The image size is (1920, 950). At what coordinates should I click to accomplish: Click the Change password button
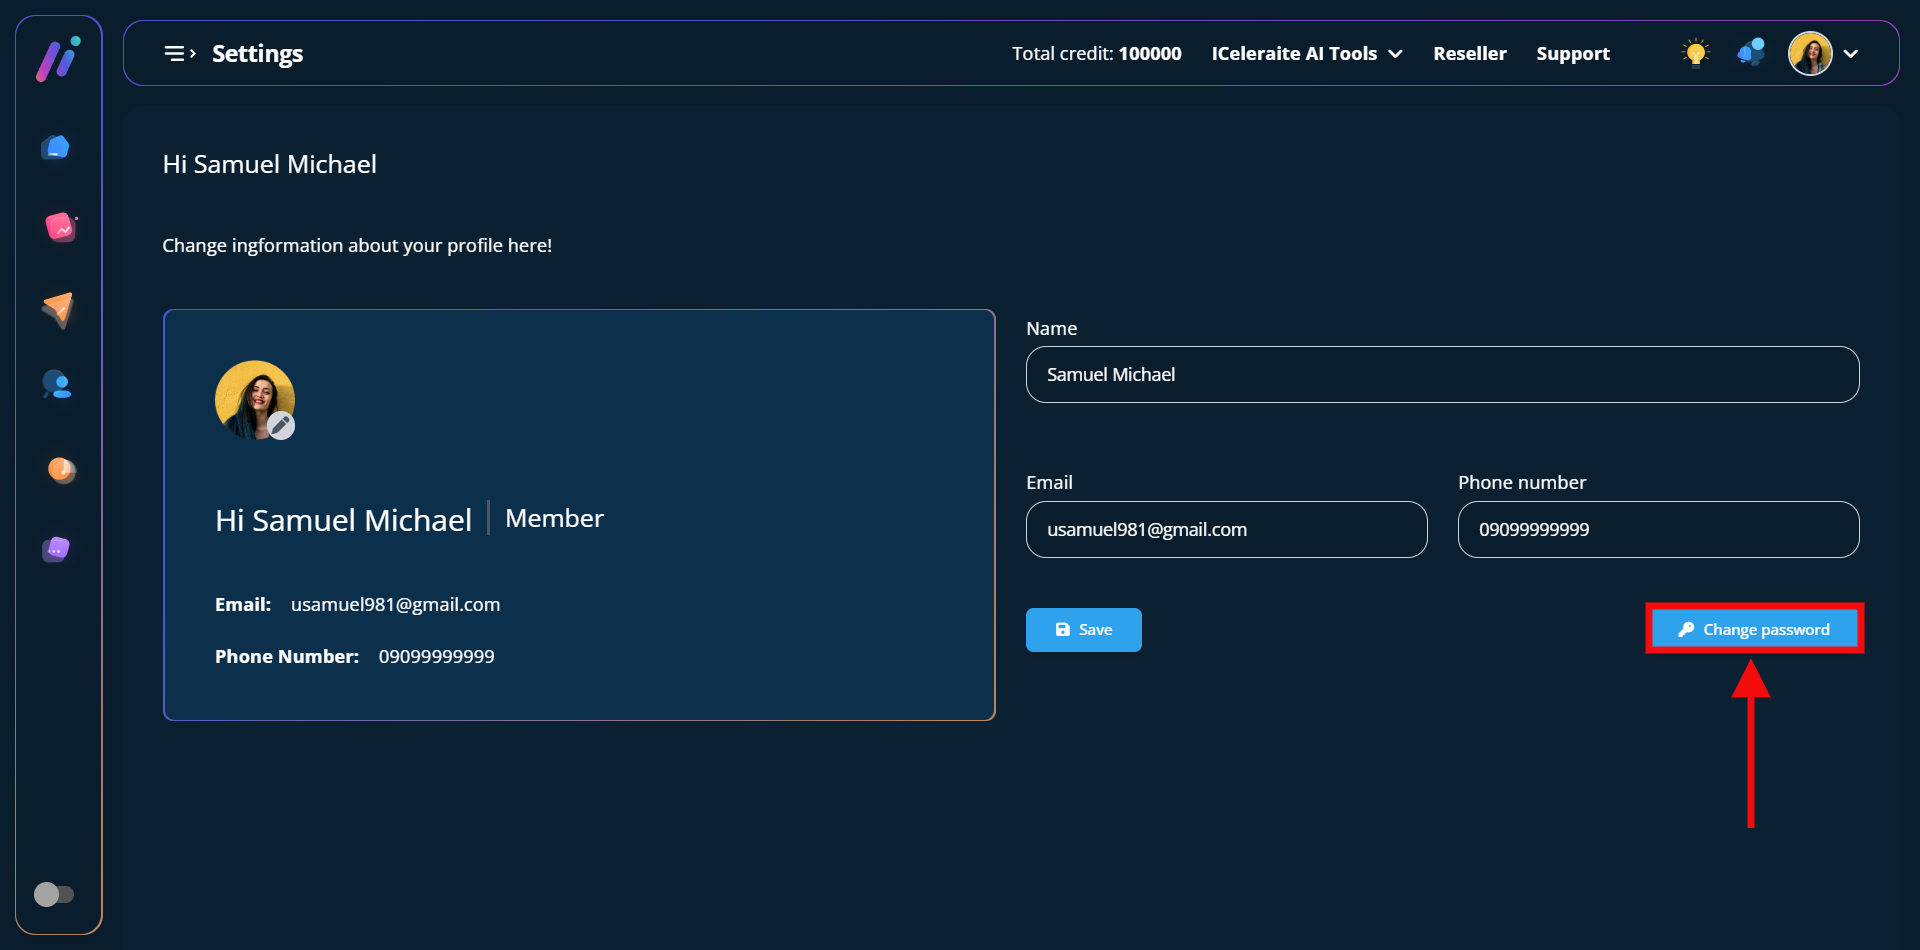(x=1754, y=630)
